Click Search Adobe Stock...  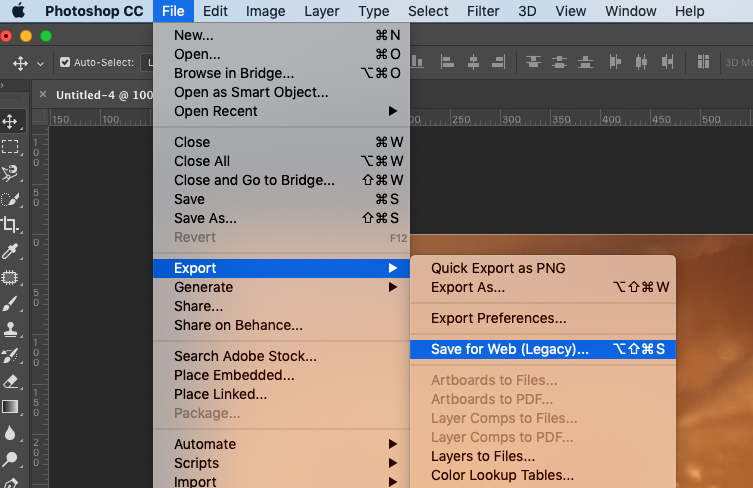point(282,356)
